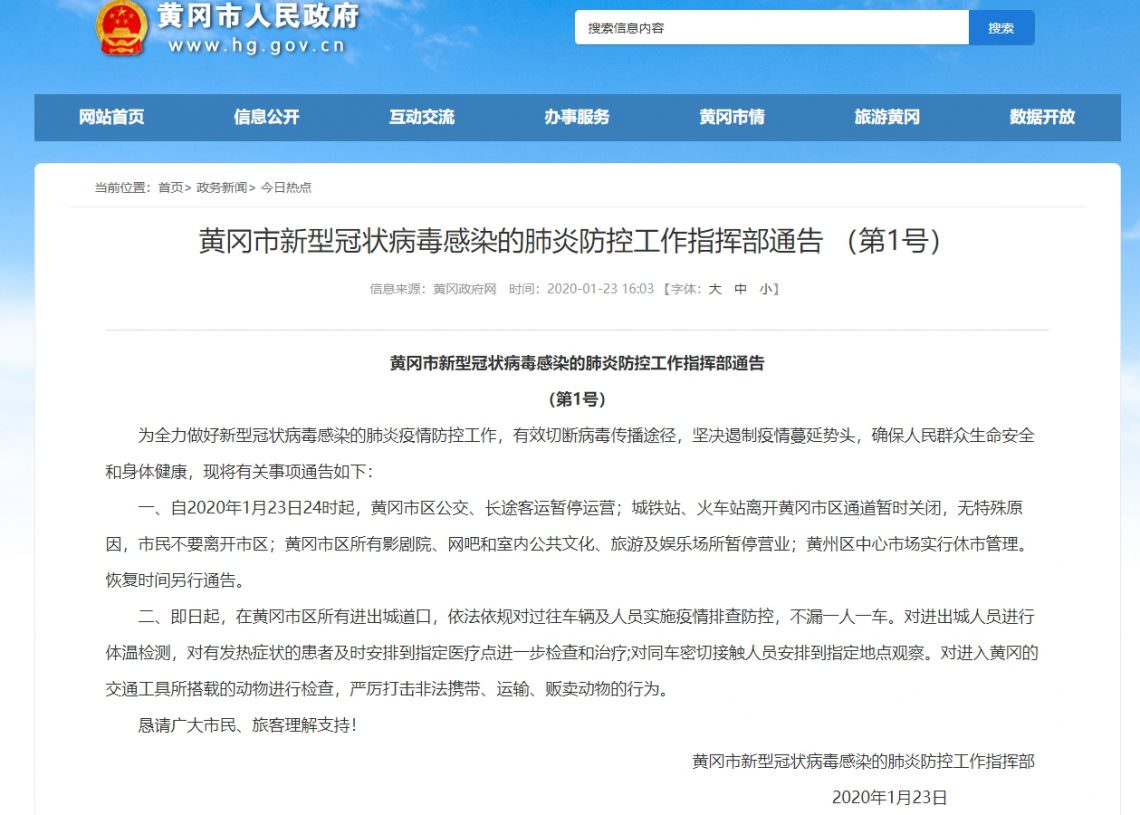Set font size to 小 (small)
The width and height of the screenshot is (1140, 815).
pyautogui.click(x=766, y=289)
